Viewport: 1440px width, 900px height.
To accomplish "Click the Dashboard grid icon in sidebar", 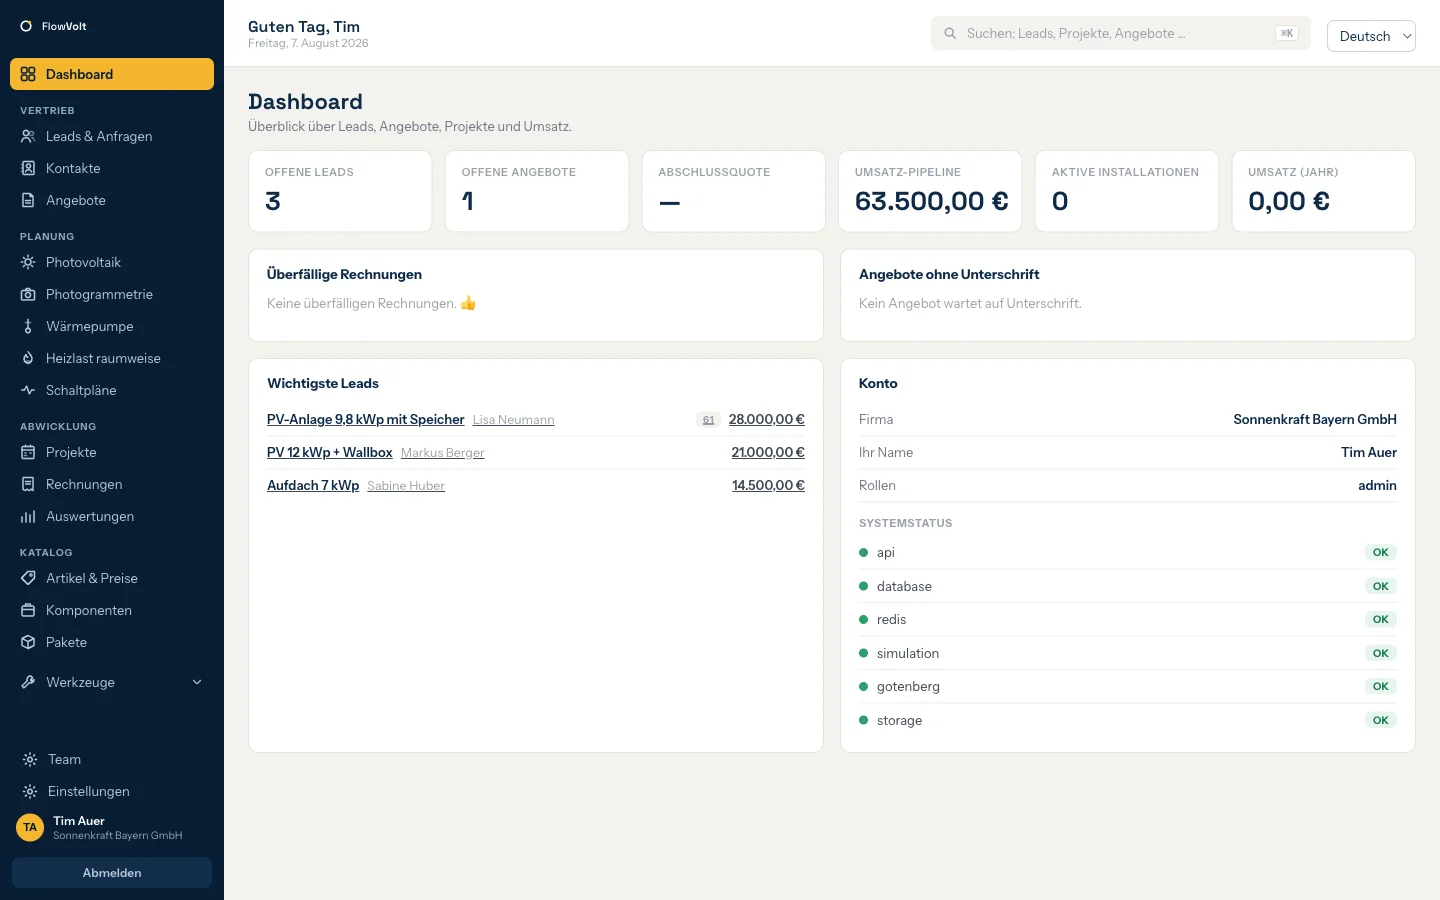I will pyautogui.click(x=28, y=74).
